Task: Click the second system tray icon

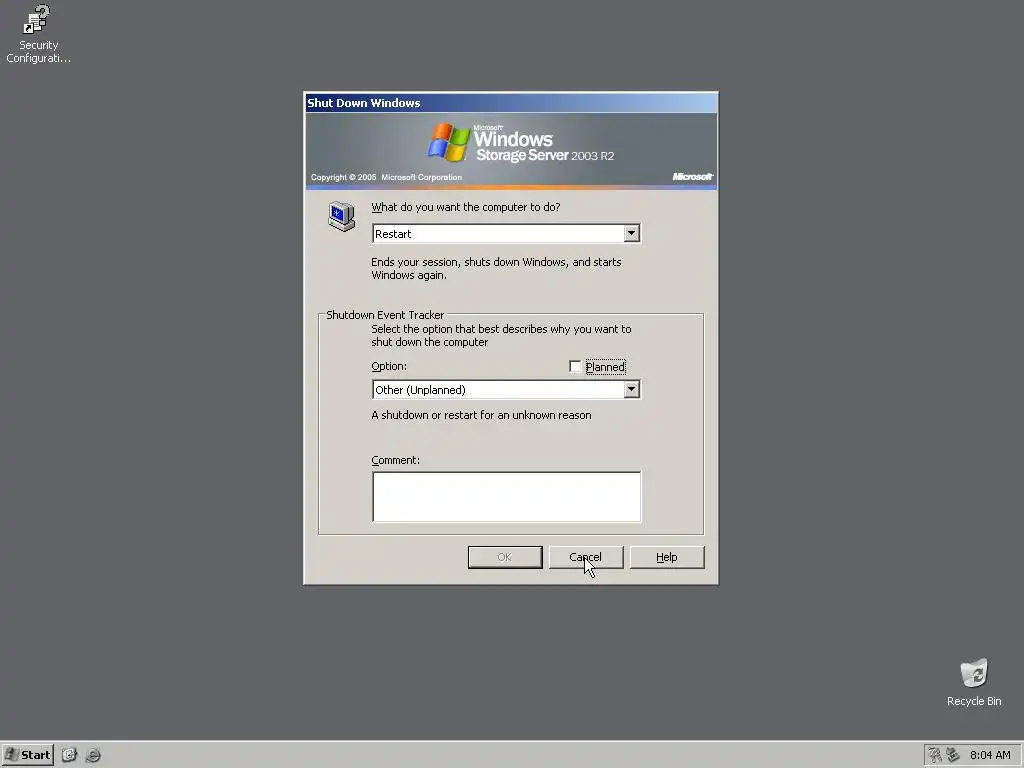Action: click(x=953, y=755)
